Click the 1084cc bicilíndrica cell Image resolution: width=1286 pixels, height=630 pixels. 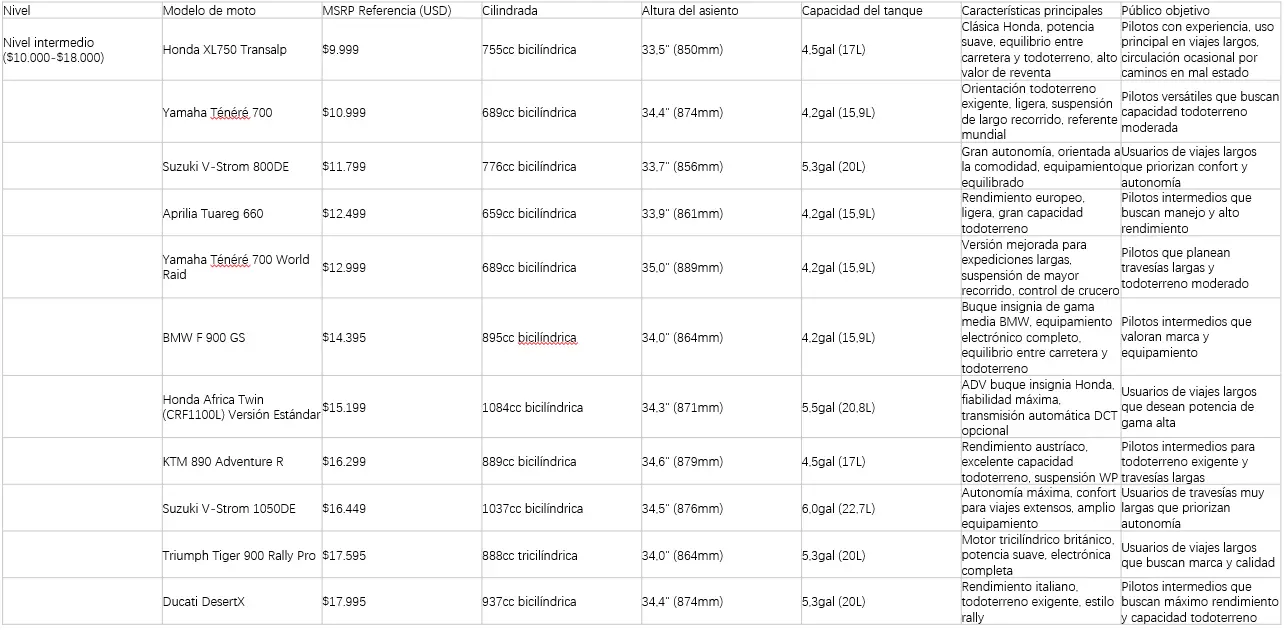[x=560, y=408]
